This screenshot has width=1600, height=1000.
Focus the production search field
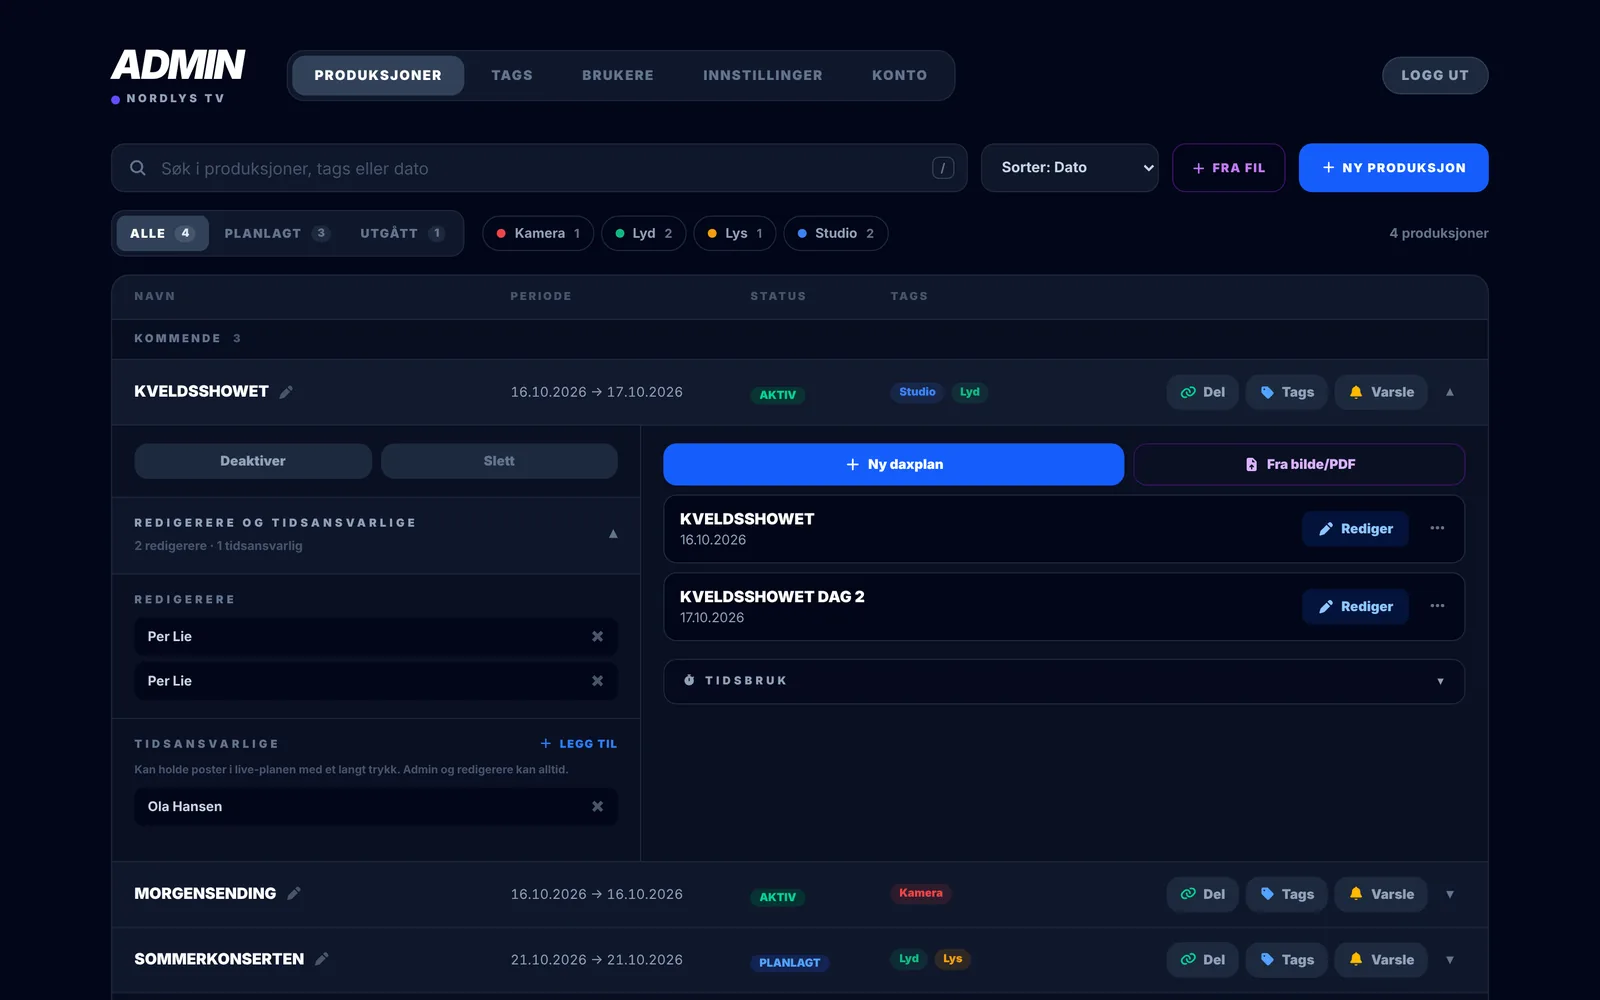coord(540,168)
